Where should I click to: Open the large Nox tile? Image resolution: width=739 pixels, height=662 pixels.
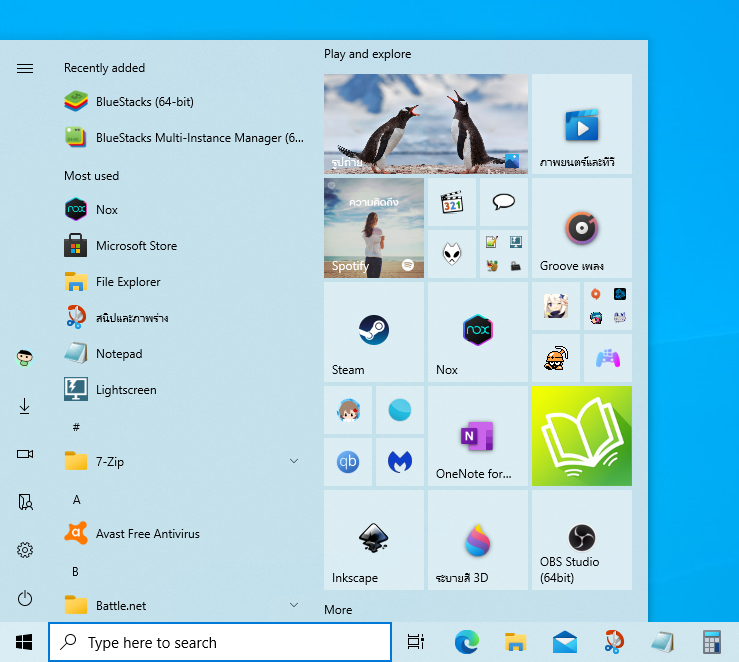click(x=478, y=332)
